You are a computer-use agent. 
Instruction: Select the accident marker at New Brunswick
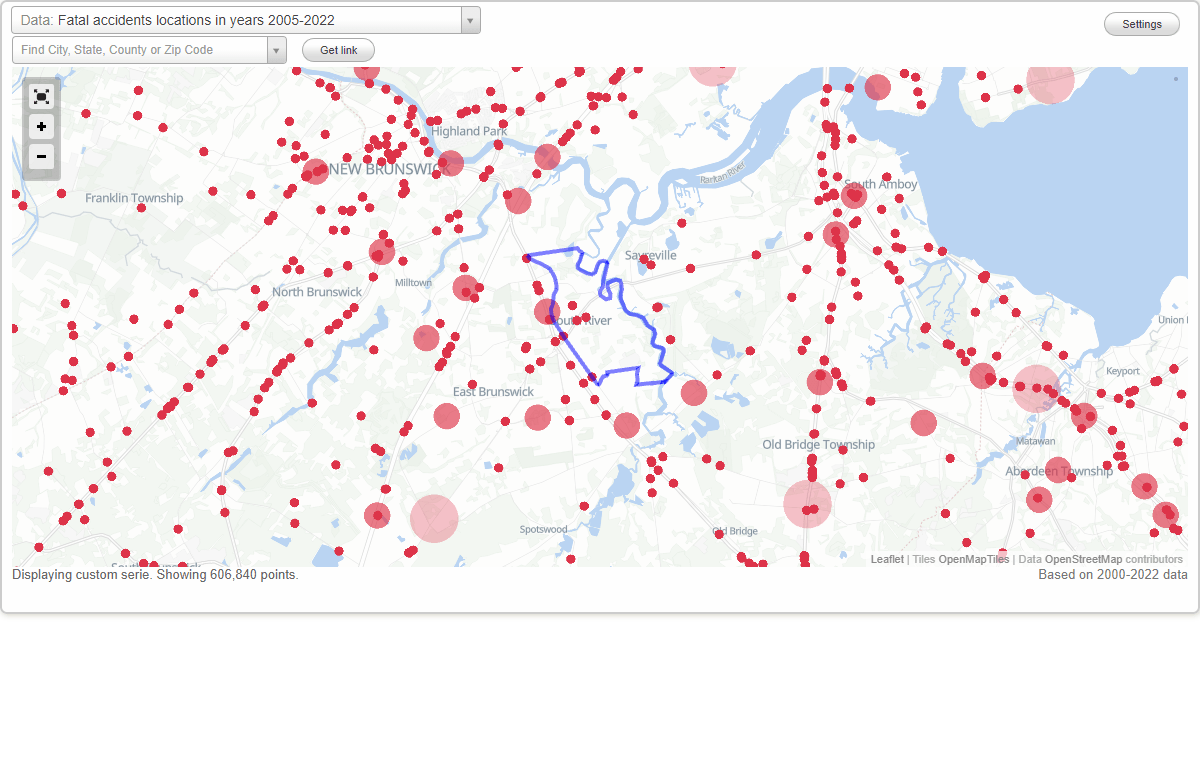tap(316, 172)
